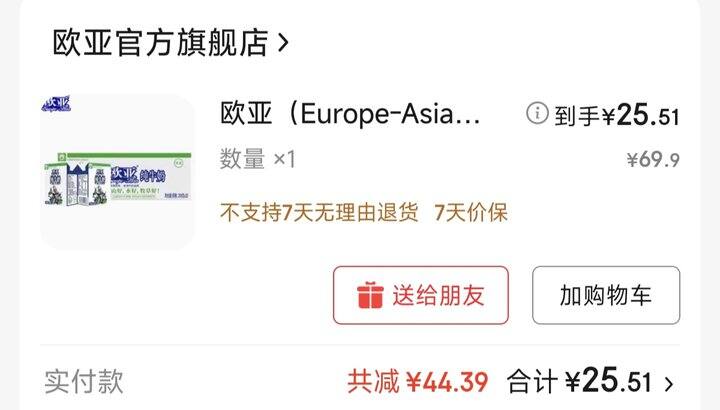Viewport: 720px width, 410px height.
Task: Click 加购物车 button
Action: (606, 295)
